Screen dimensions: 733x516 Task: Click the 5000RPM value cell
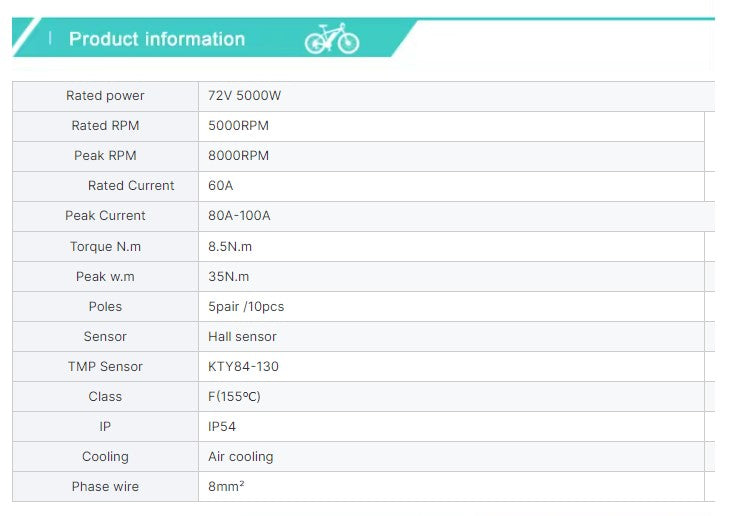(x=238, y=126)
